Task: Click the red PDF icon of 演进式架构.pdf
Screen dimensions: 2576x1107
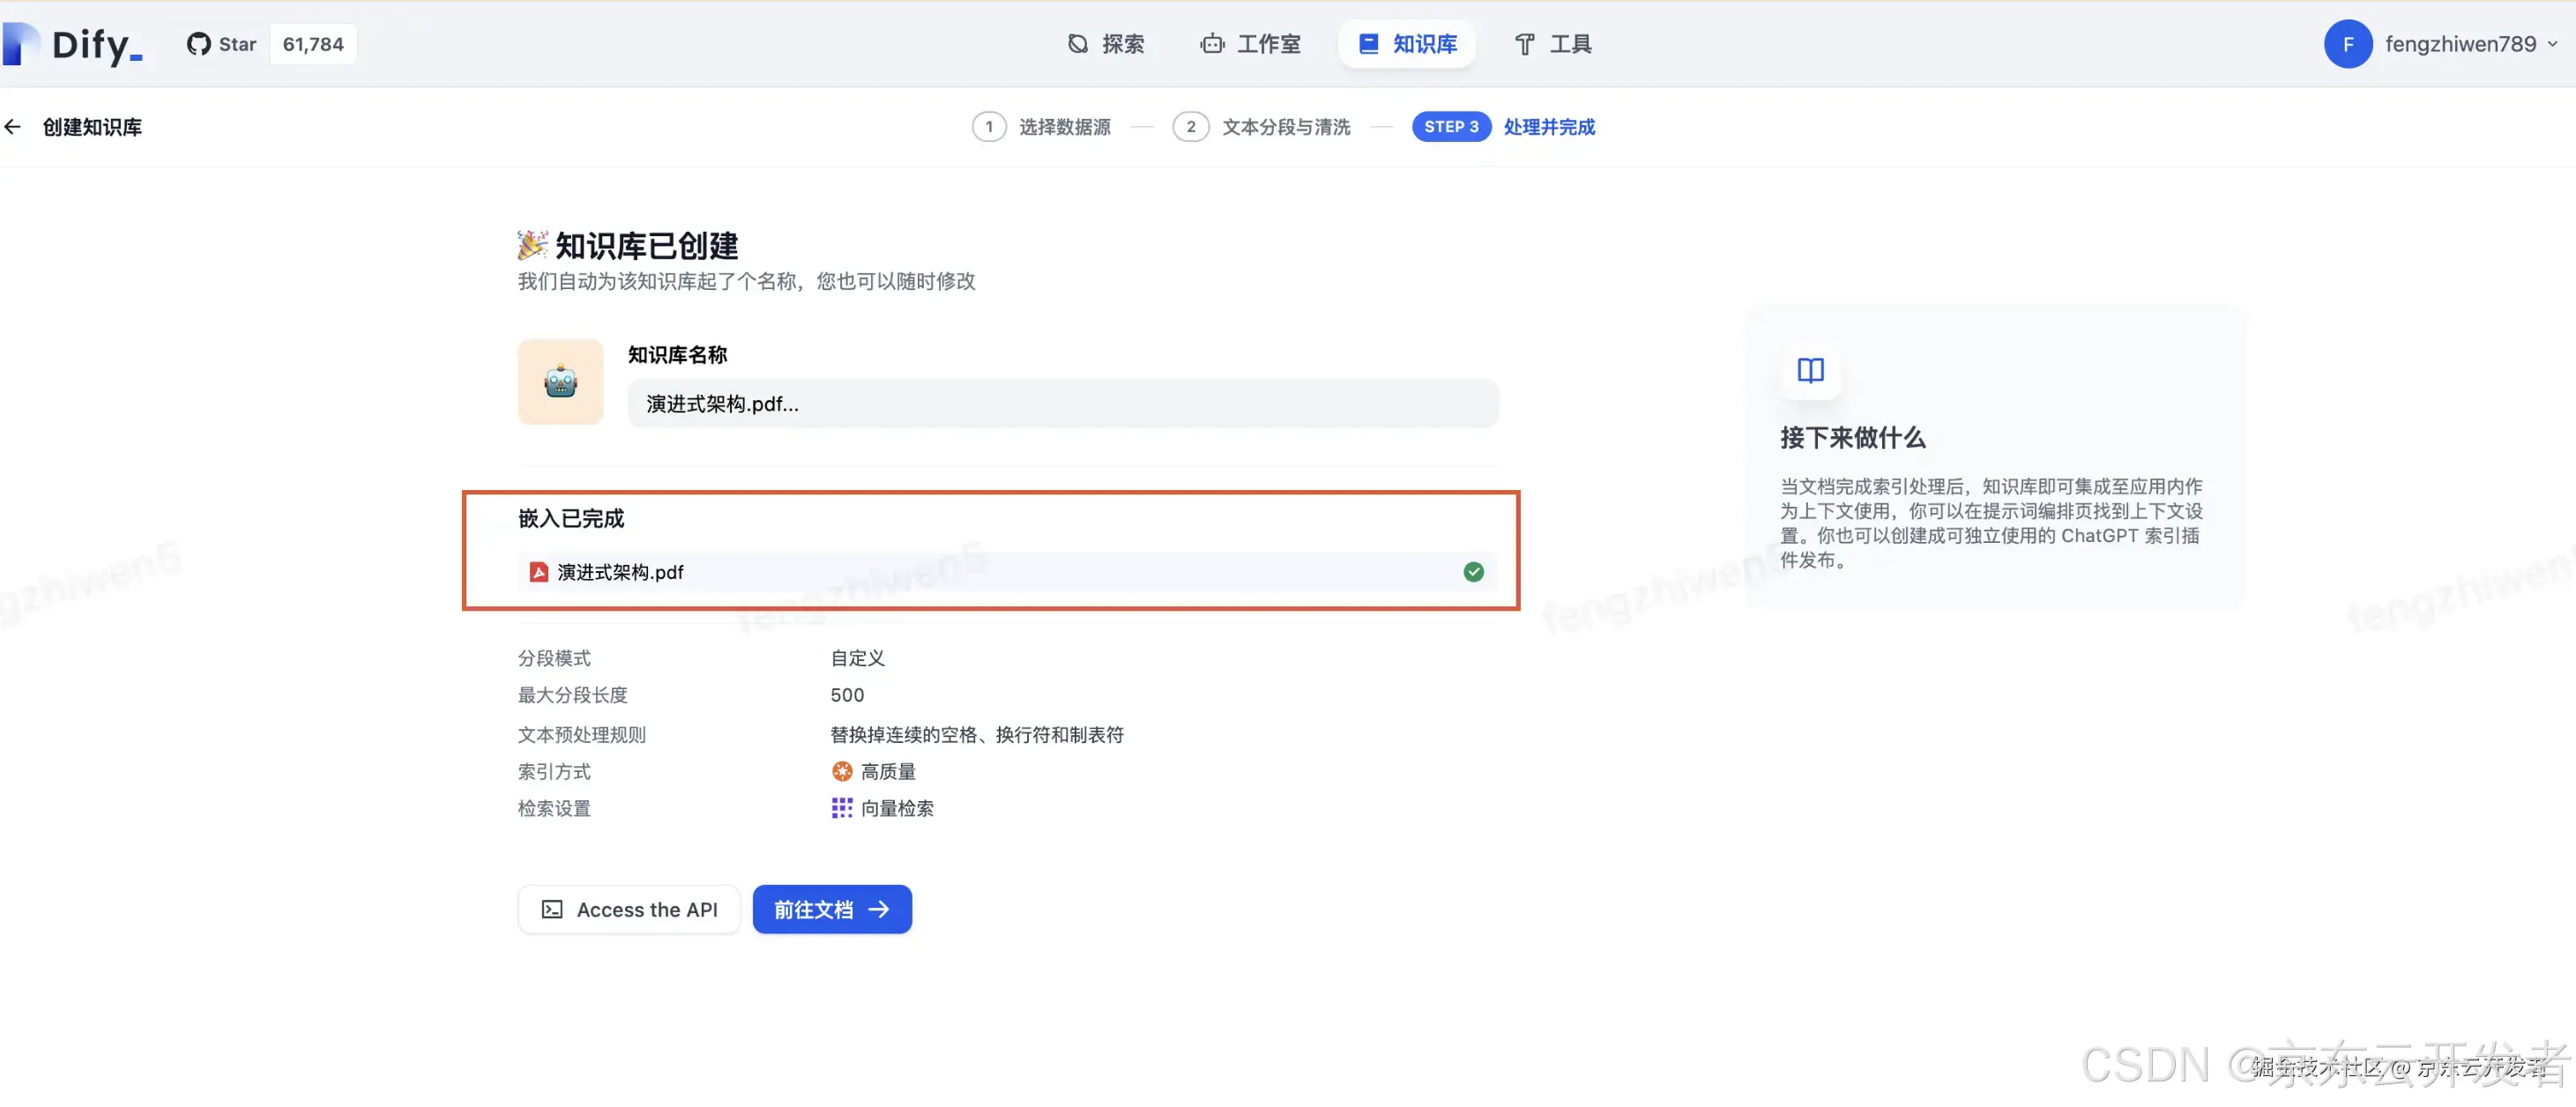Action: 538,572
